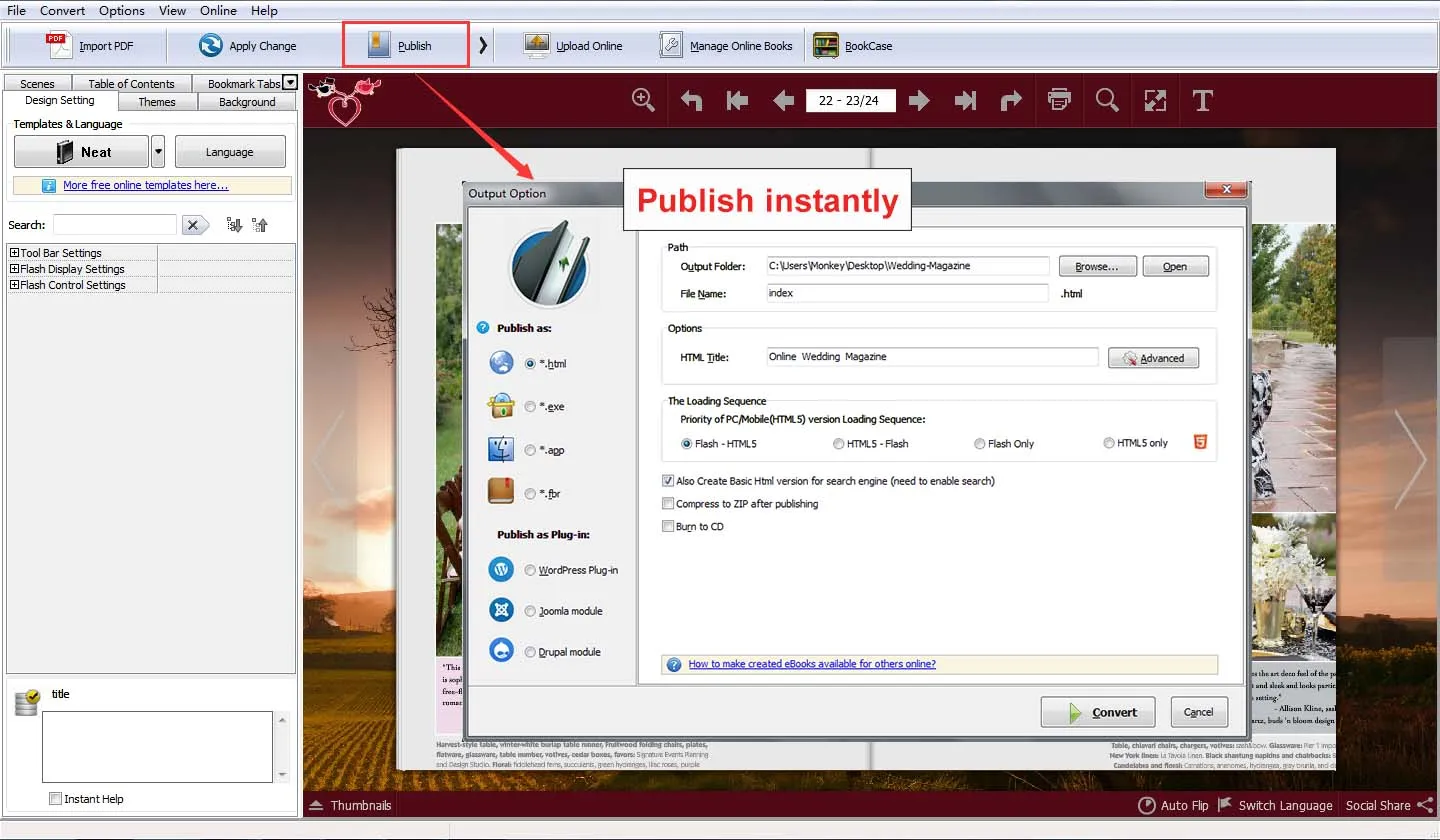Expand Flash Display Settings tree node
The image size is (1440, 840).
[x=14, y=269]
